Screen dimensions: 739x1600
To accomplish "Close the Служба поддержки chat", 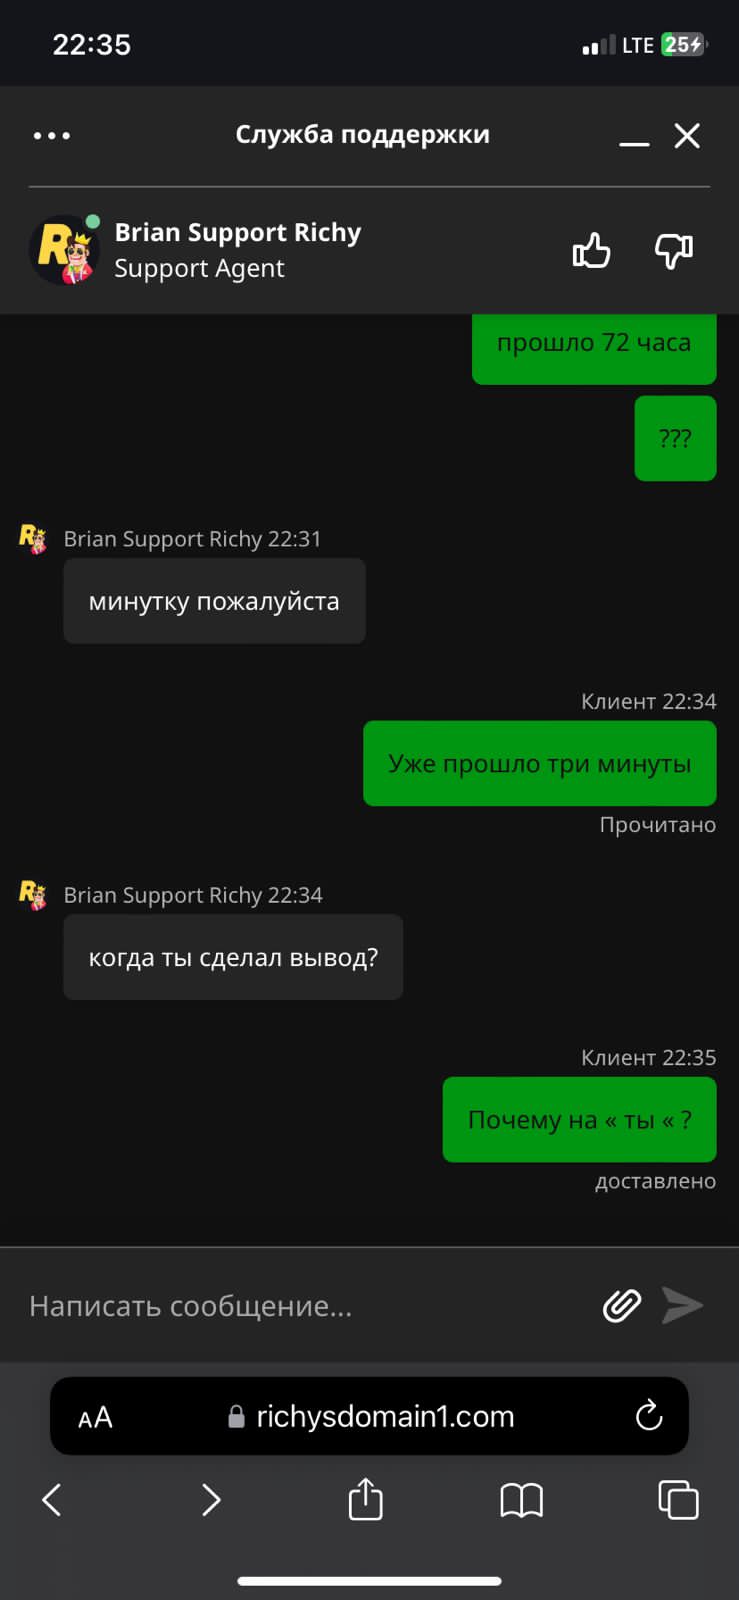I will (687, 136).
